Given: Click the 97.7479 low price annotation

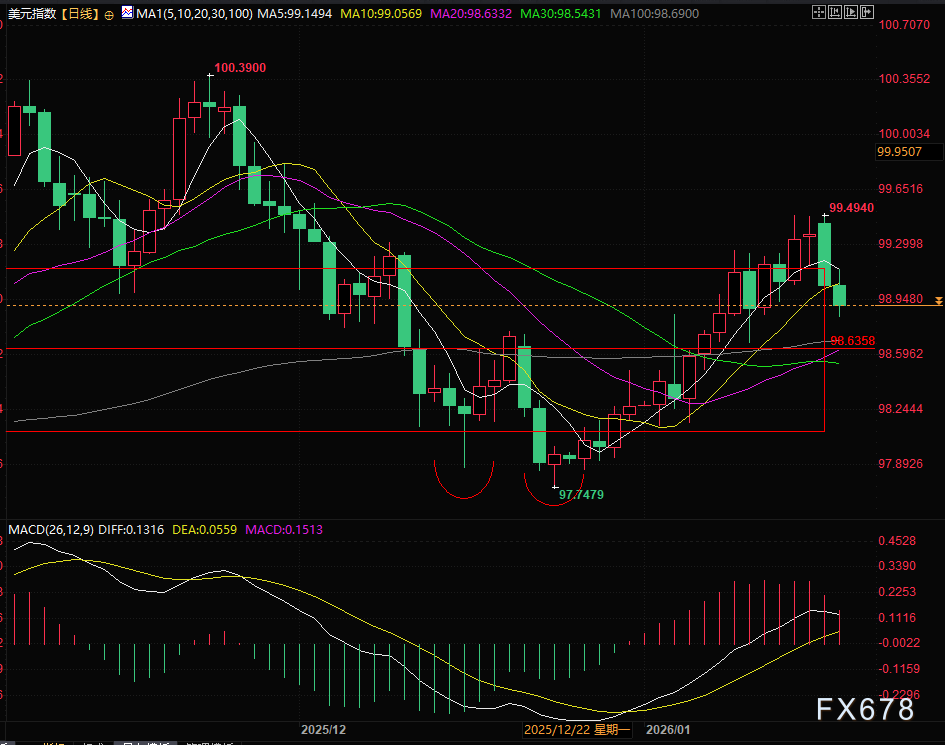Looking at the screenshot, I should pos(581,494).
